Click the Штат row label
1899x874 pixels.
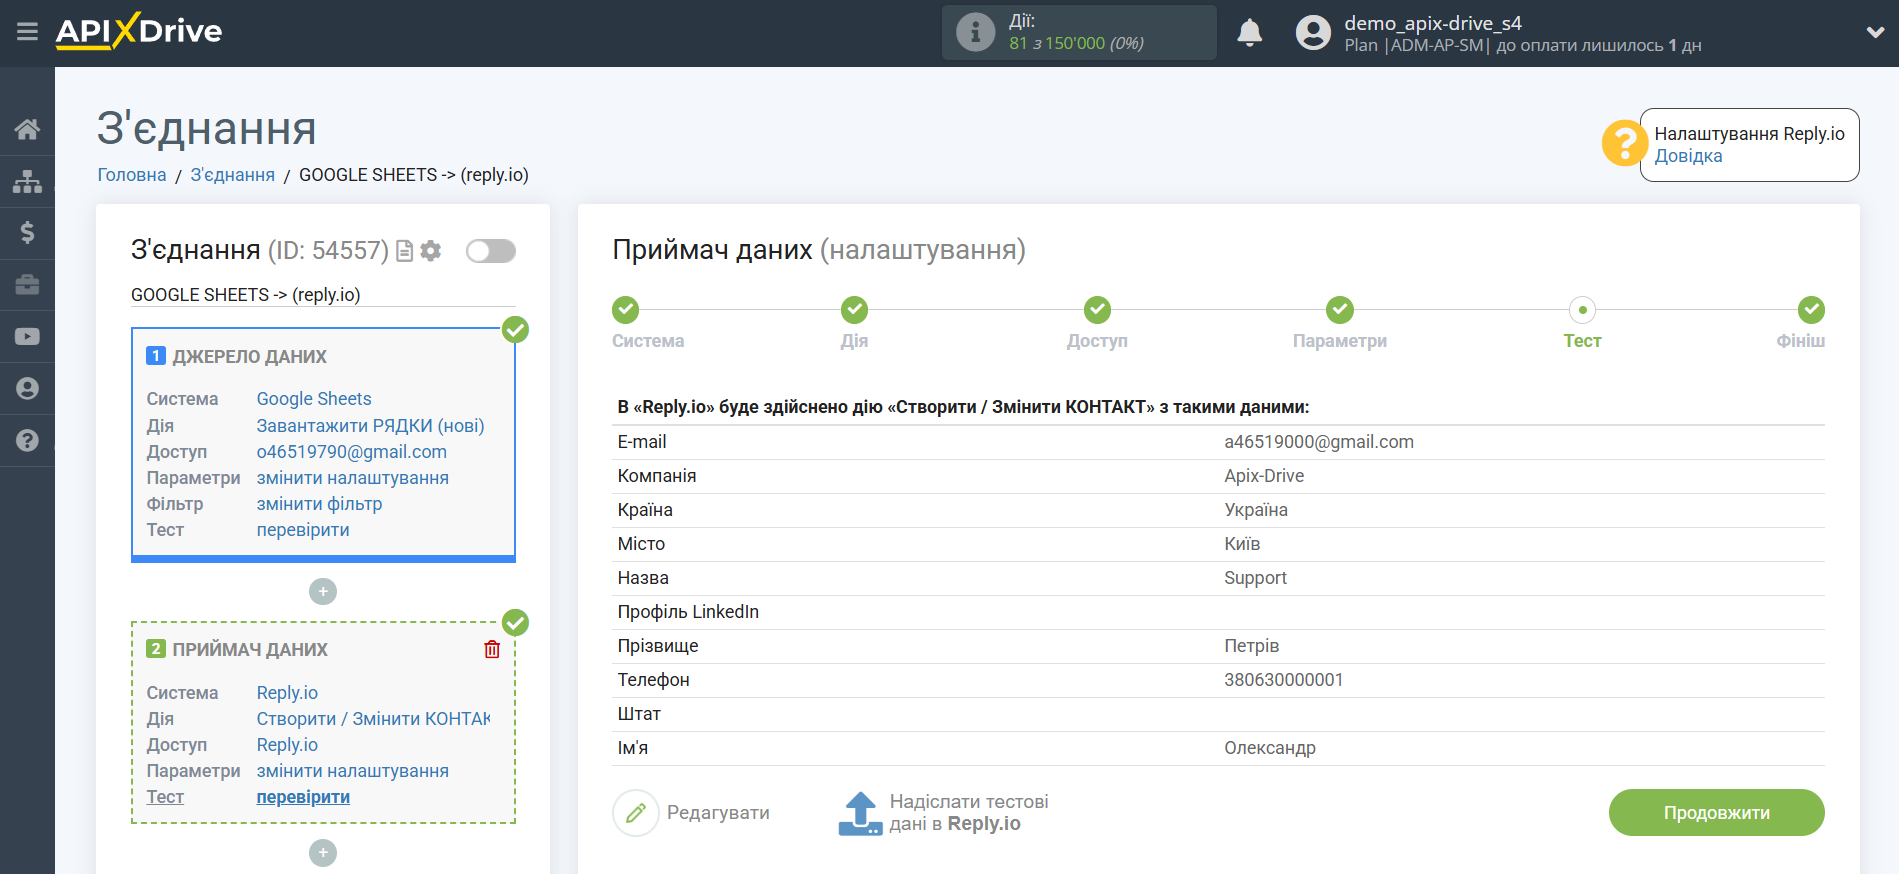click(639, 714)
